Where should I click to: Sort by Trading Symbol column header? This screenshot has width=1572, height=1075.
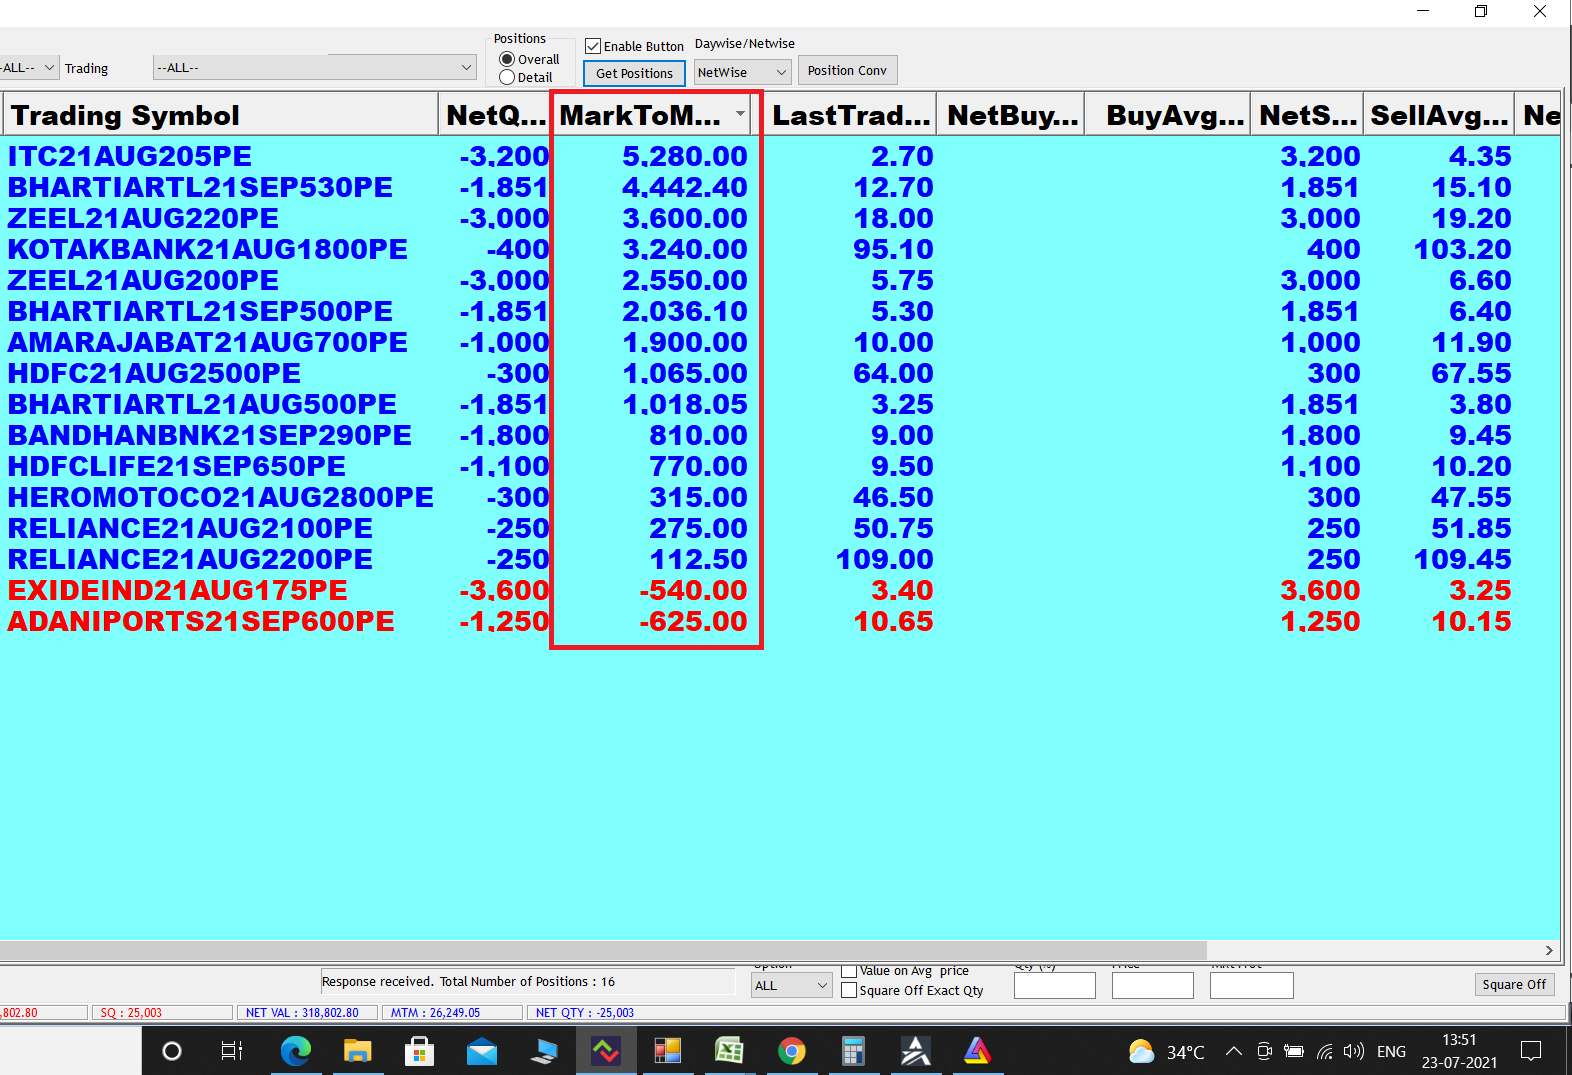pyautogui.click(x=220, y=114)
